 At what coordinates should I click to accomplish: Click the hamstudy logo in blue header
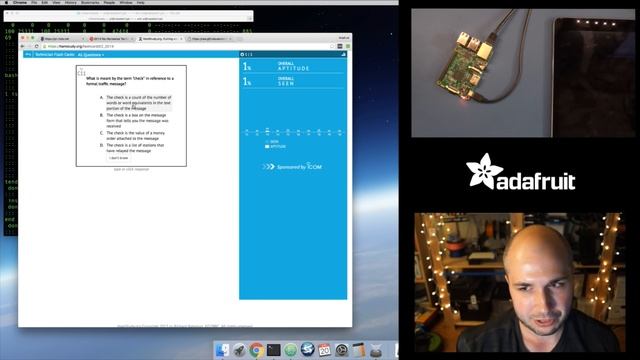(x=28, y=54)
